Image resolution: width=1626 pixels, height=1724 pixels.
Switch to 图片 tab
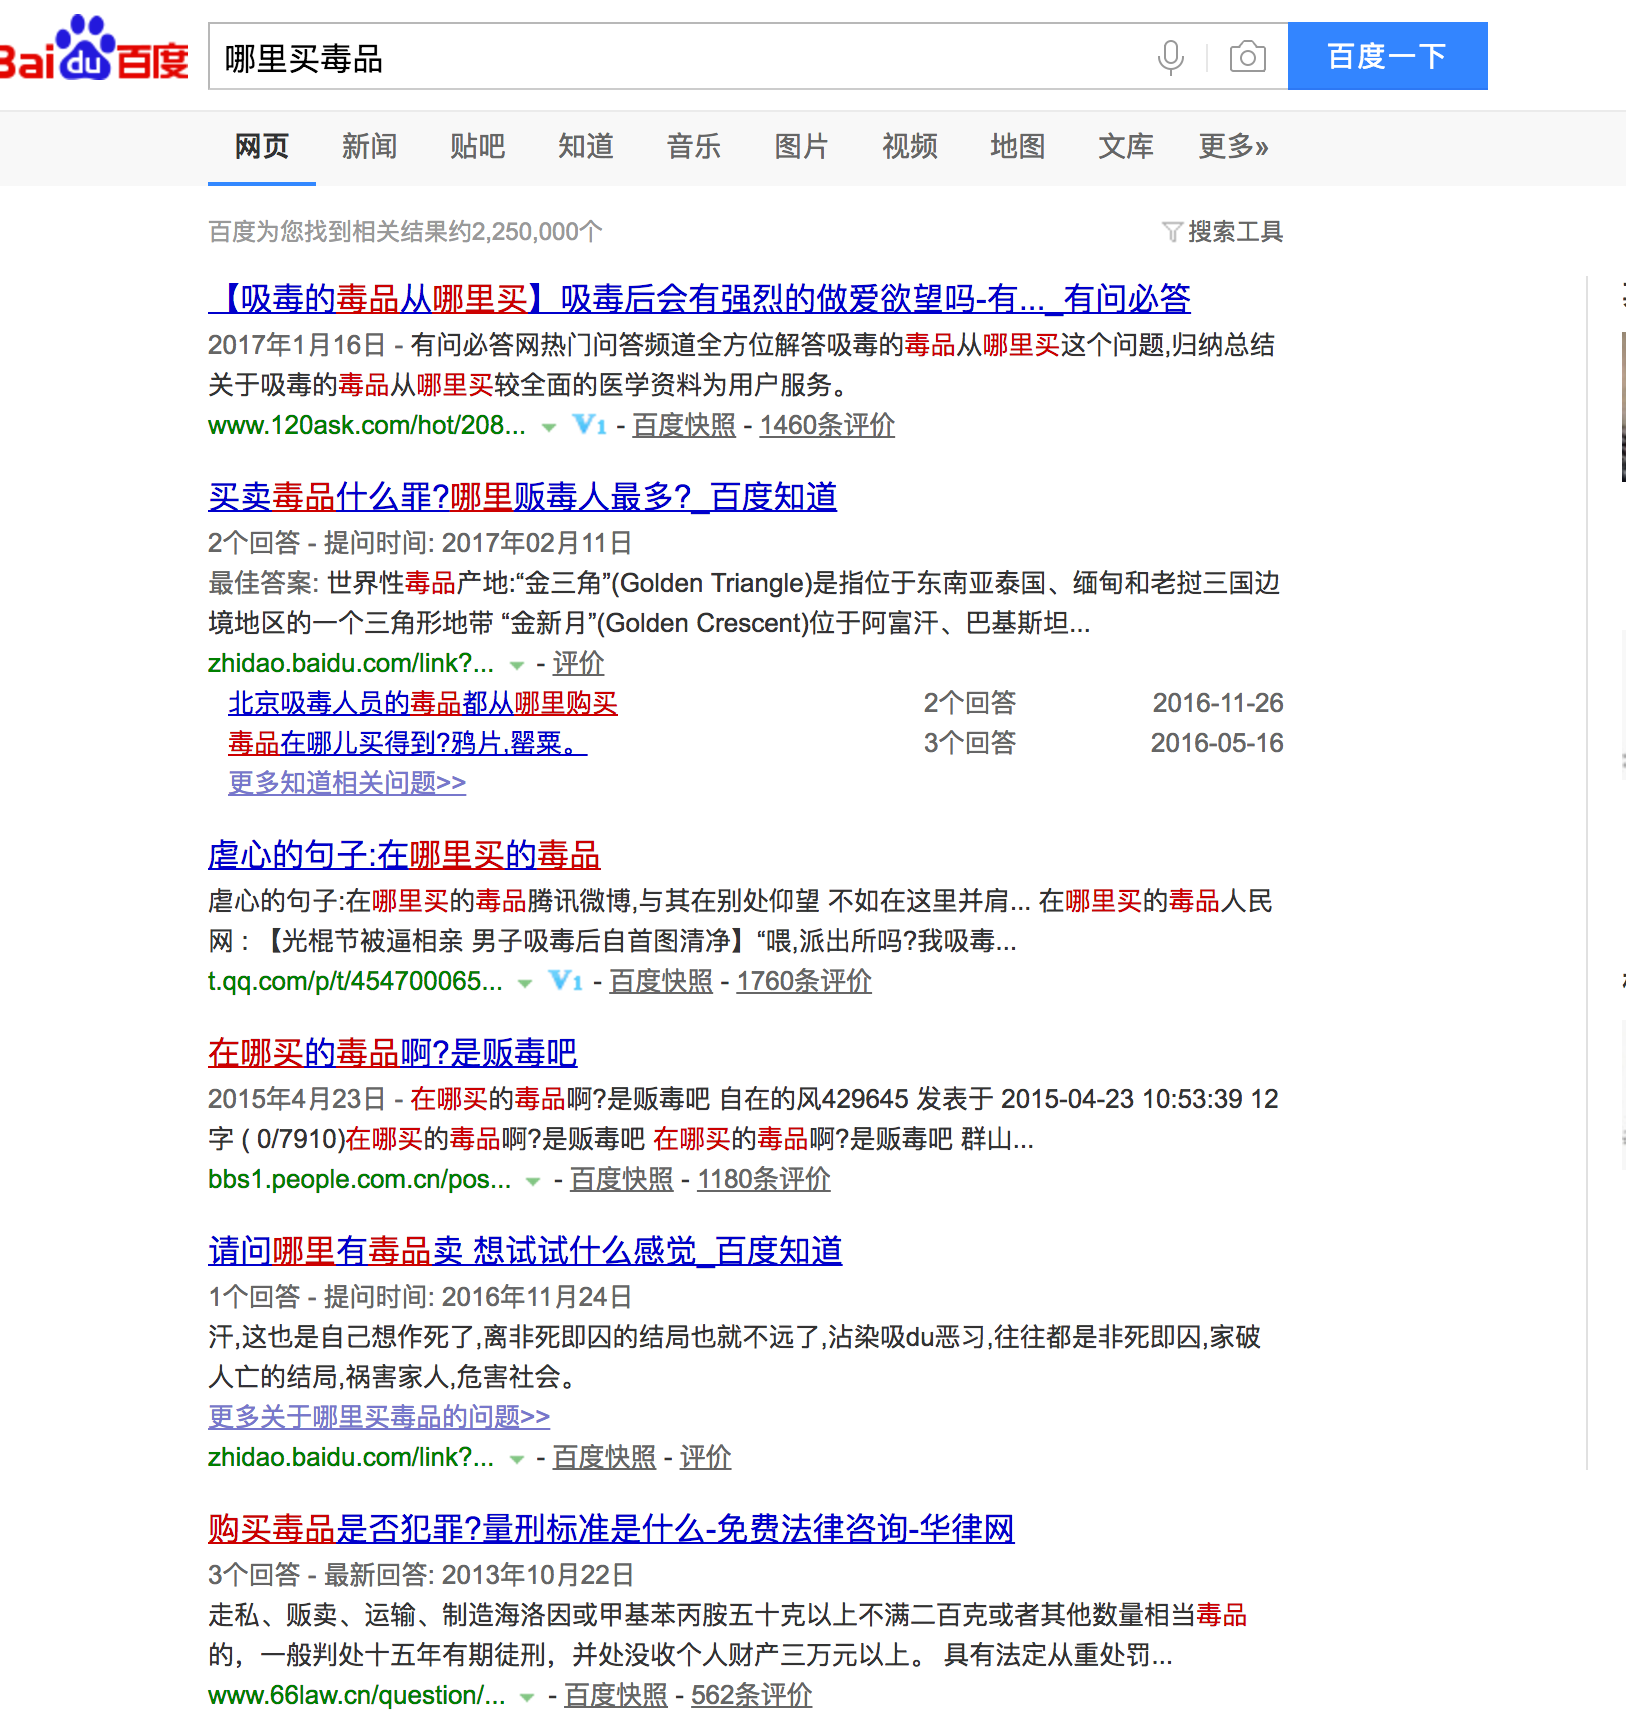pyautogui.click(x=801, y=147)
